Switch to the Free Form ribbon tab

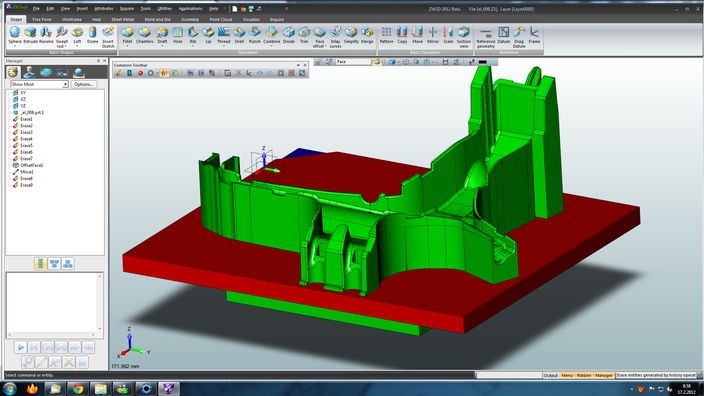pos(42,19)
